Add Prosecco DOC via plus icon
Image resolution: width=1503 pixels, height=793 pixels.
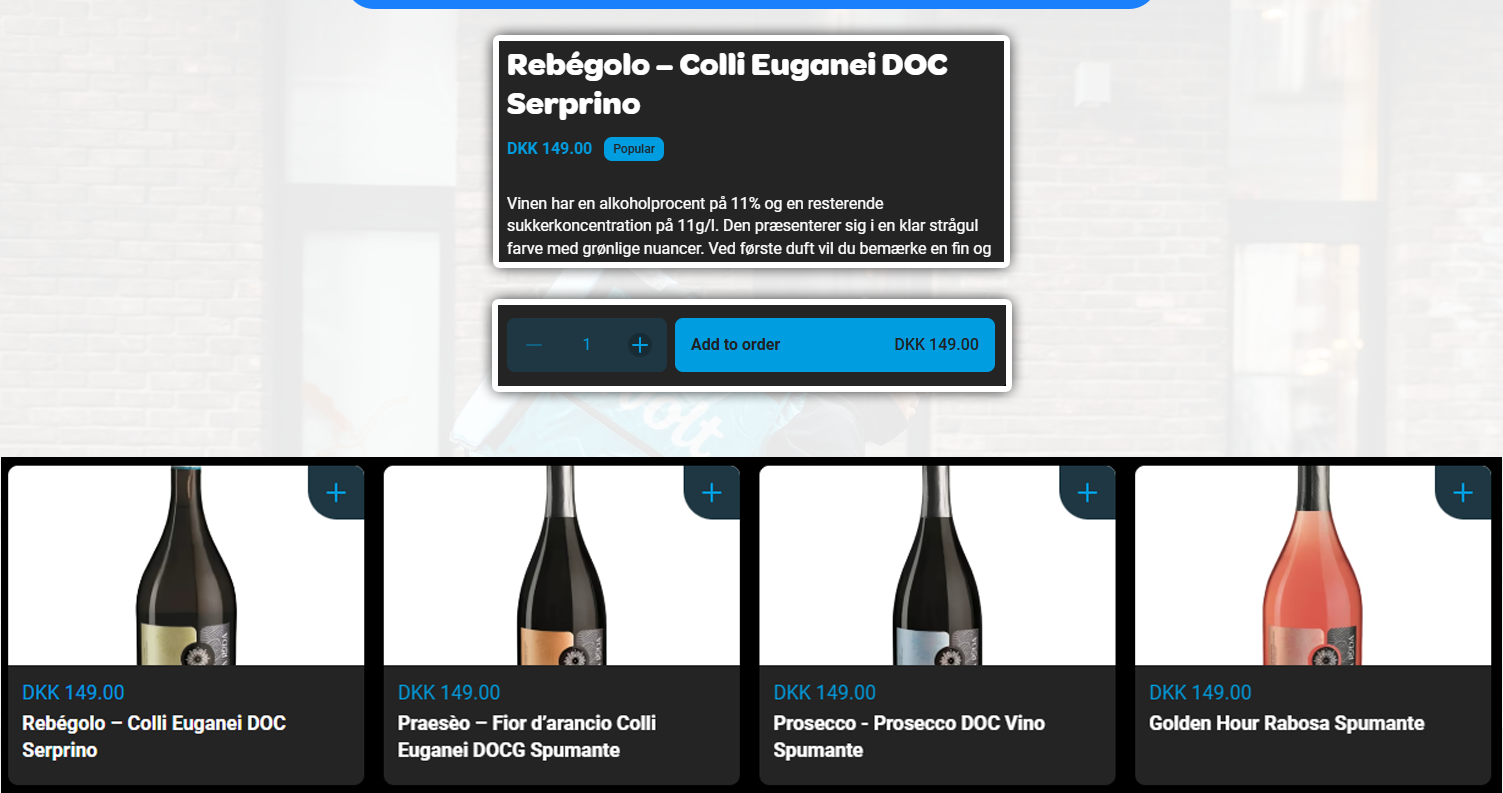point(1087,493)
